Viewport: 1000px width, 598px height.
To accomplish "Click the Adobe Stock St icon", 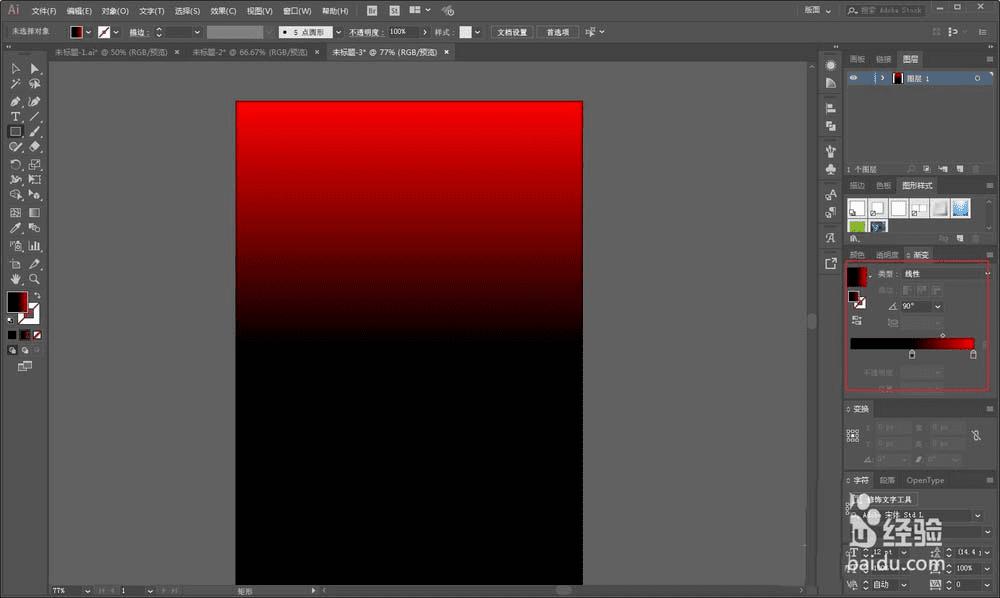I will [x=395, y=10].
